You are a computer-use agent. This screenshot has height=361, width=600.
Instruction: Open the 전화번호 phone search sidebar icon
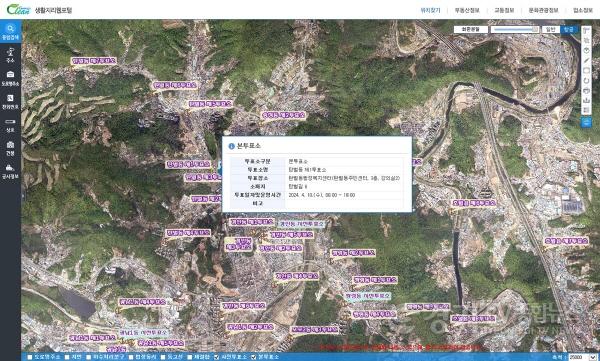(x=10, y=102)
